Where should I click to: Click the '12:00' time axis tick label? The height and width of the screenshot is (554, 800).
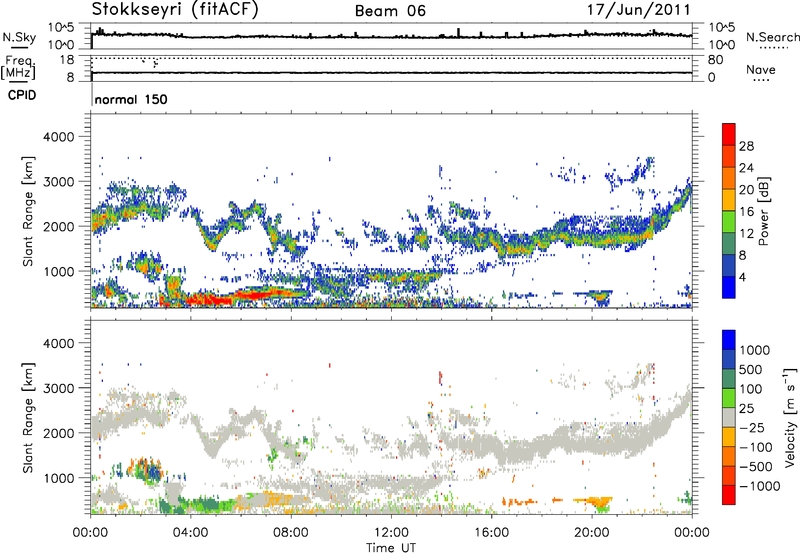tap(391, 533)
